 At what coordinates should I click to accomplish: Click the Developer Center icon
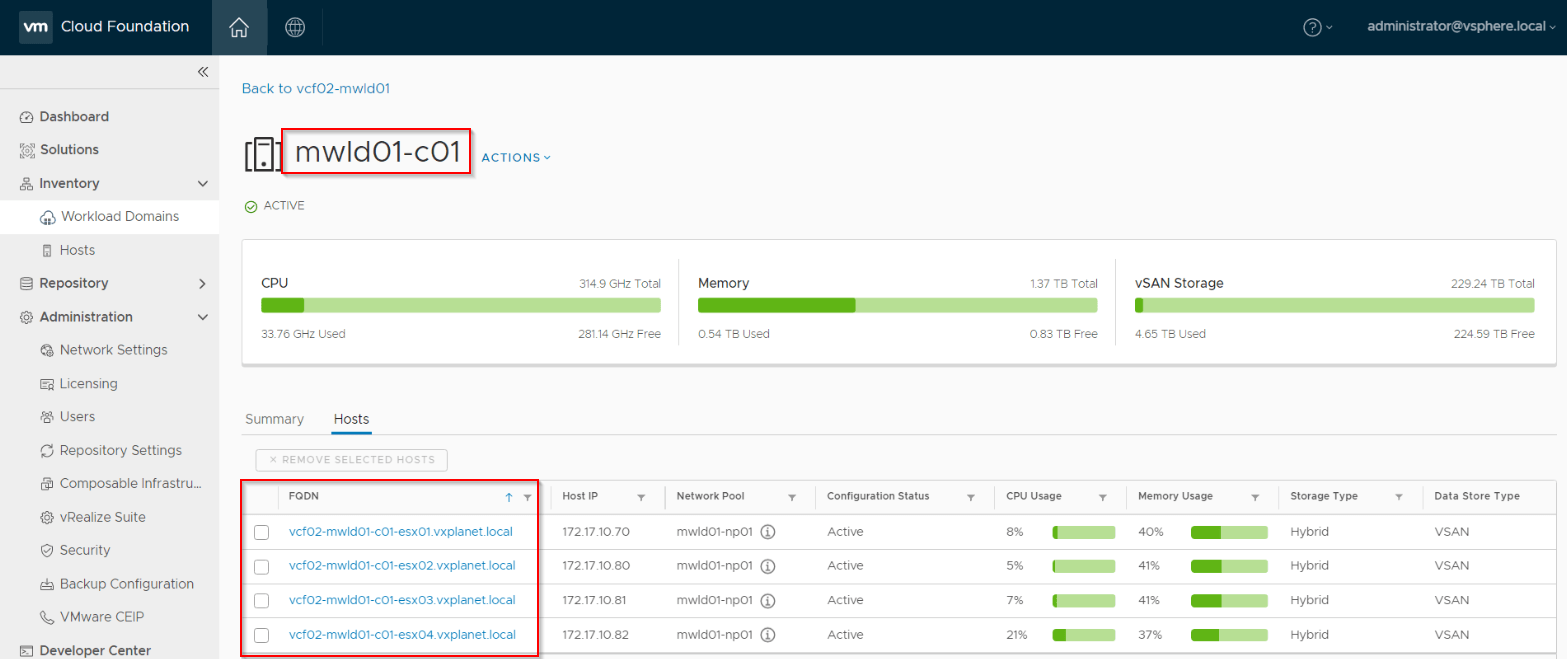[x=27, y=651]
